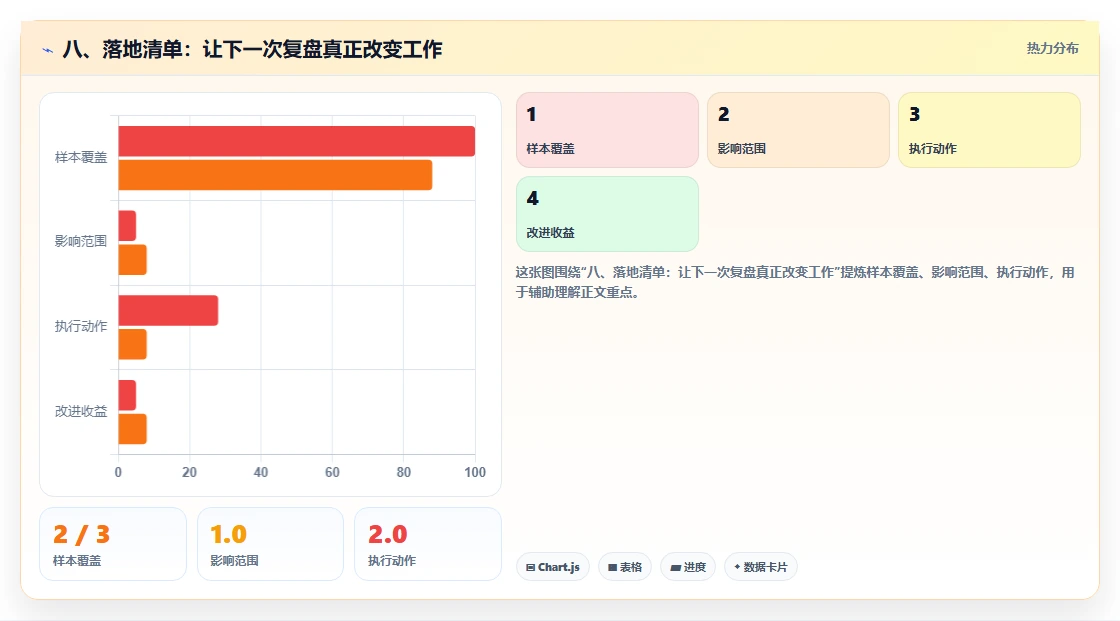Click the orange 执行动作 bar
1120x621 pixels.
[132, 344]
